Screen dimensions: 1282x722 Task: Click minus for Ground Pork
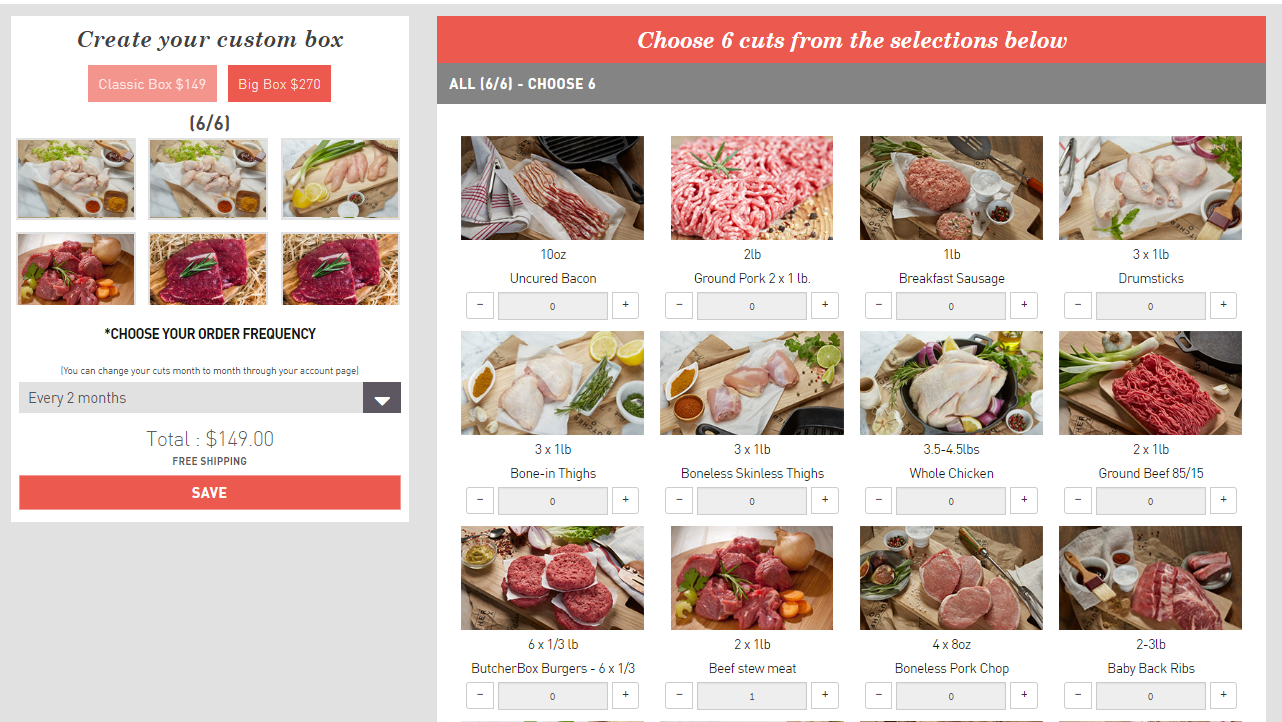(x=679, y=305)
